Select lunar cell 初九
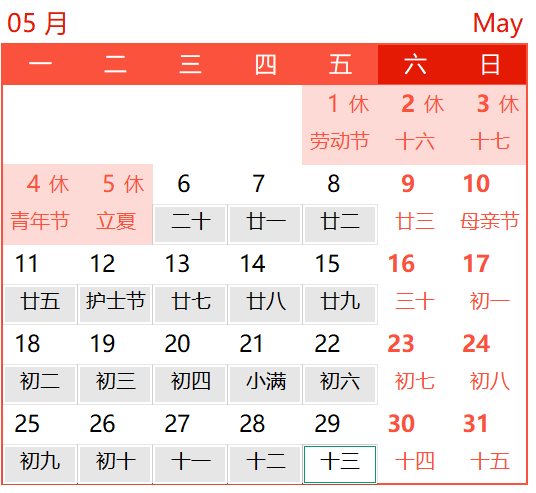The image size is (536, 493). tap(40, 464)
